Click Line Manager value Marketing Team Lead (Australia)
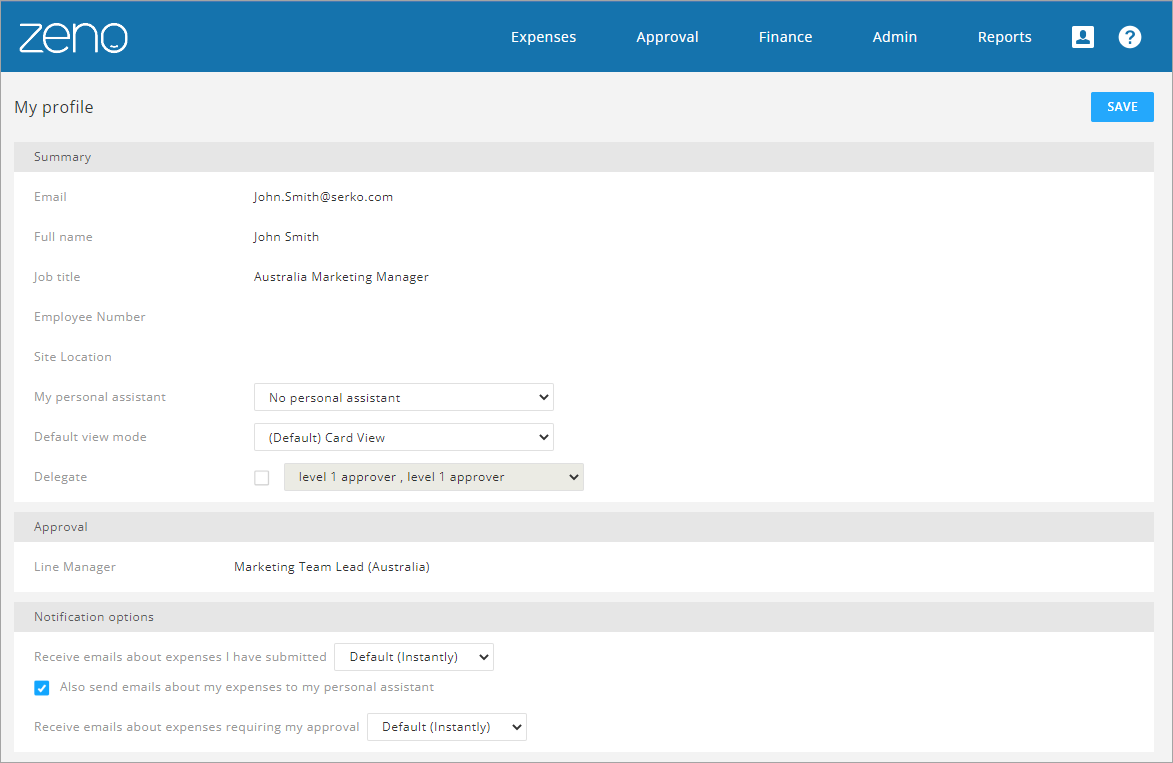This screenshot has width=1173, height=763. click(332, 567)
